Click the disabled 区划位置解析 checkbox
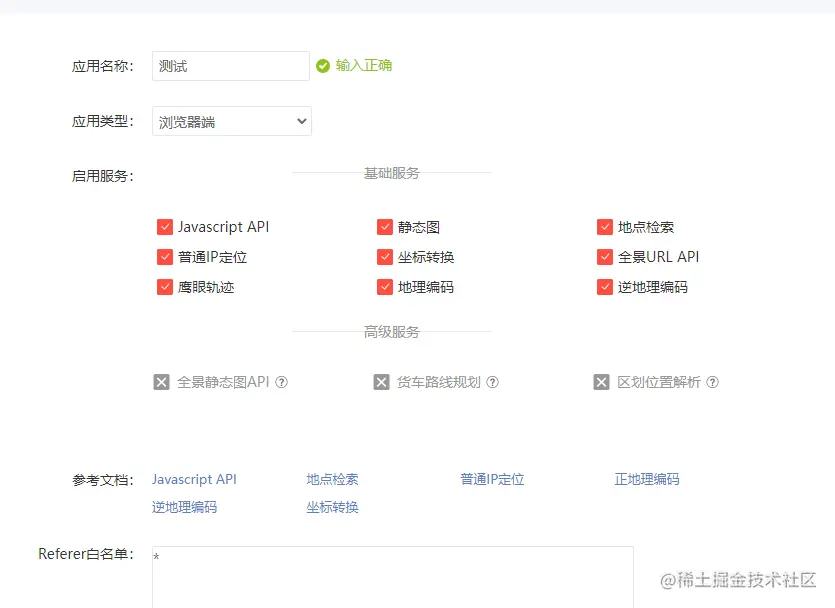This screenshot has width=835, height=608. tap(601, 382)
